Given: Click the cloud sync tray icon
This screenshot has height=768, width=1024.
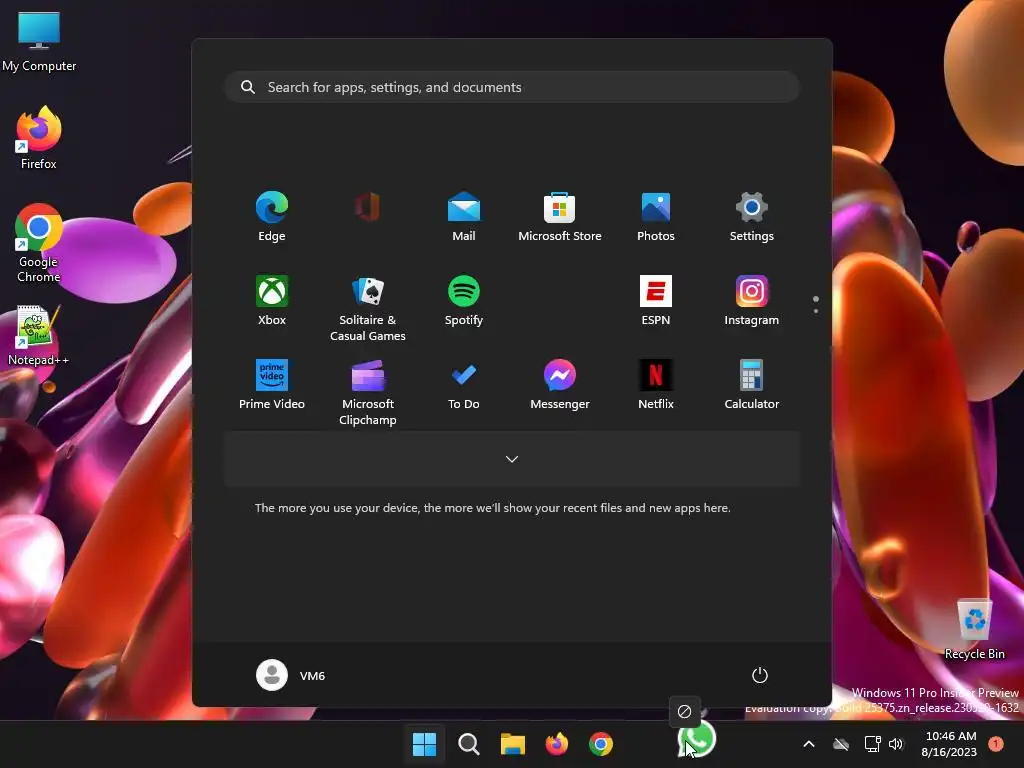Looking at the screenshot, I should (841, 744).
